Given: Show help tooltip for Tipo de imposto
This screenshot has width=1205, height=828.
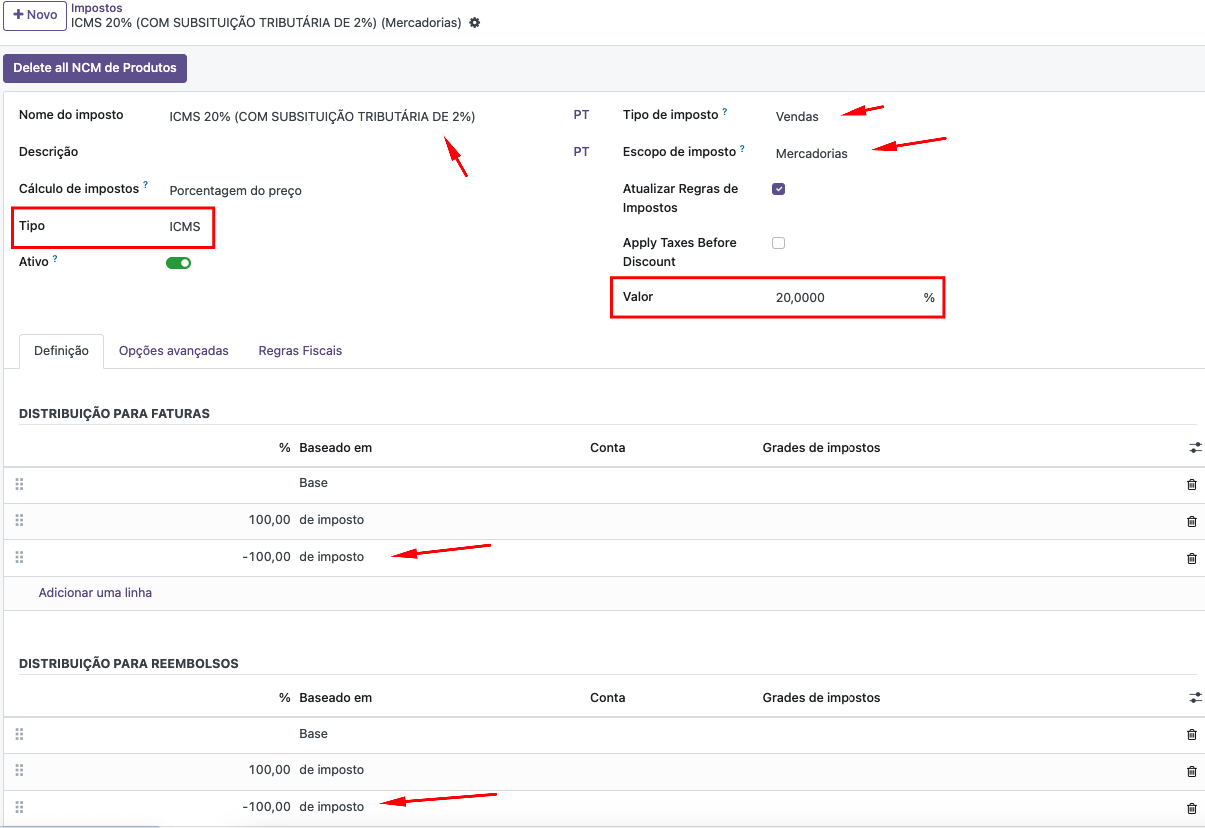Looking at the screenshot, I should pos(725,112).
